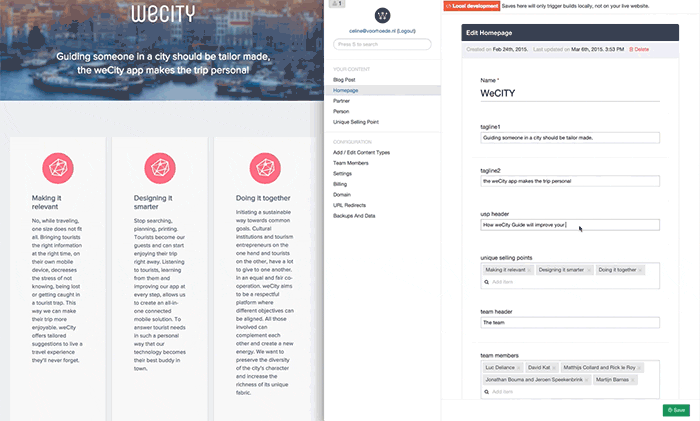Screen dimensions: 700x421
Task: Click 'Add item' in team members
Action: coord(502,392)
